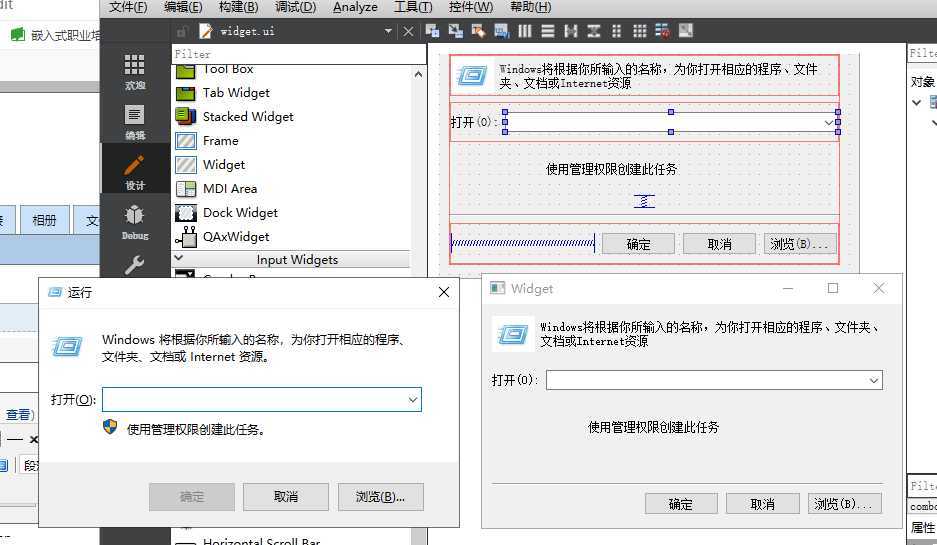Select label 使用管理权限创建此任务 on the design canvas
This screenshot has width=937, height=545.
tap(611, 169)
